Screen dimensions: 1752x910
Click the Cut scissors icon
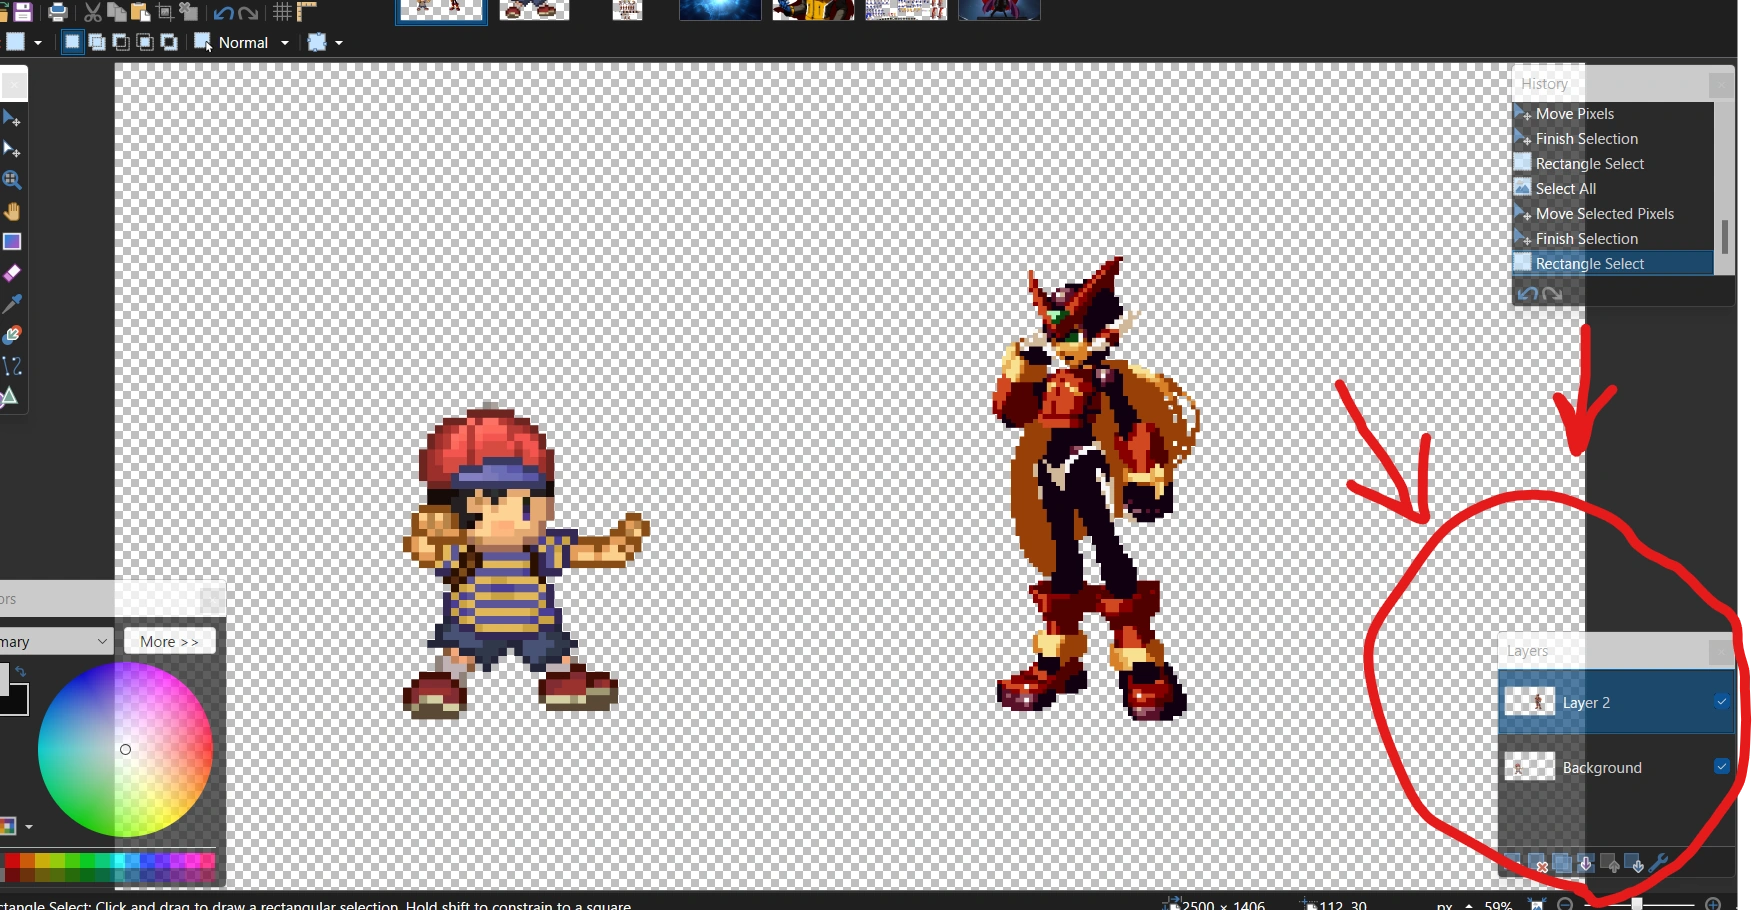tap(93, 12)
